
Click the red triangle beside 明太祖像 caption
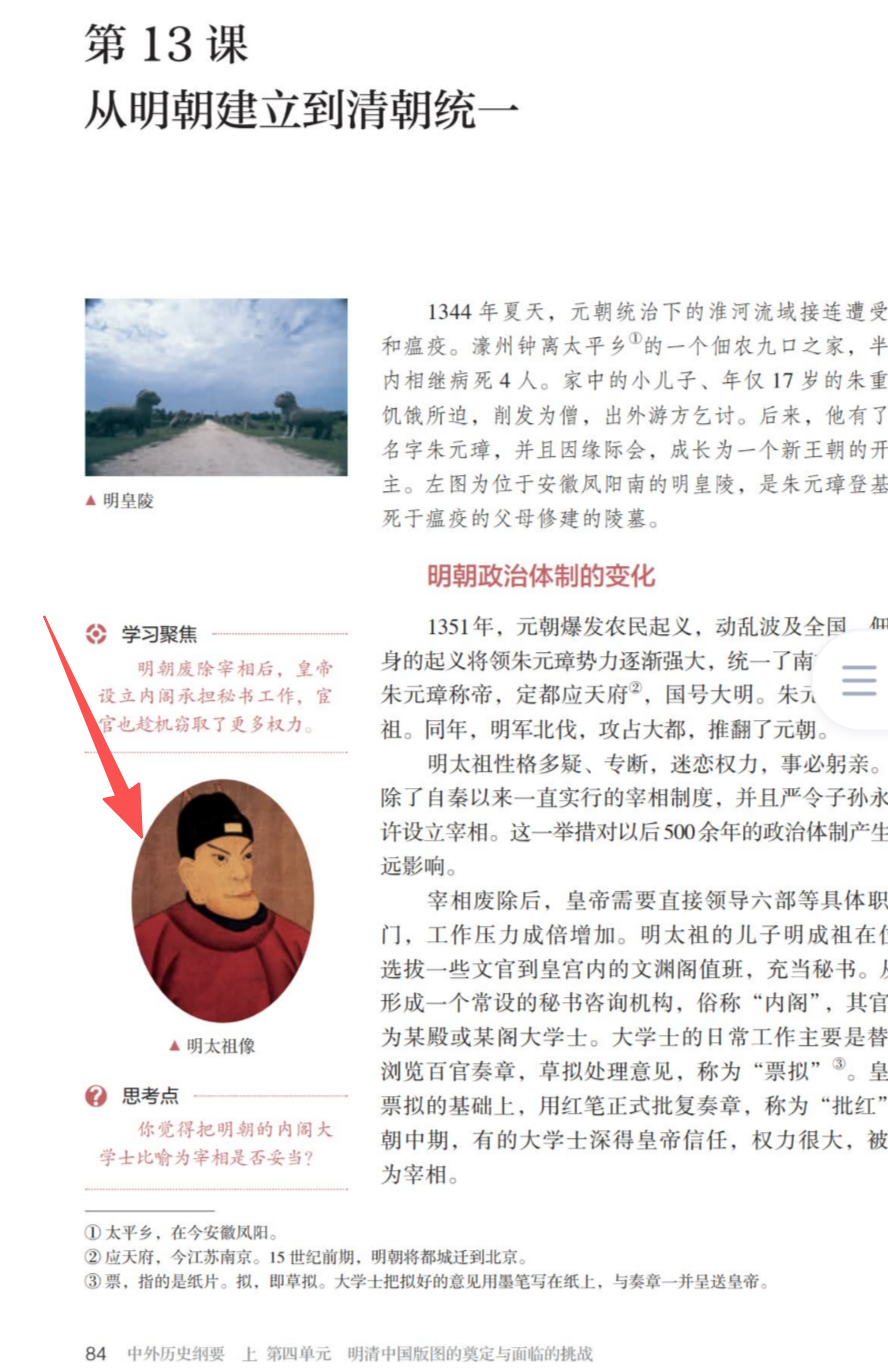[175, 1047]
